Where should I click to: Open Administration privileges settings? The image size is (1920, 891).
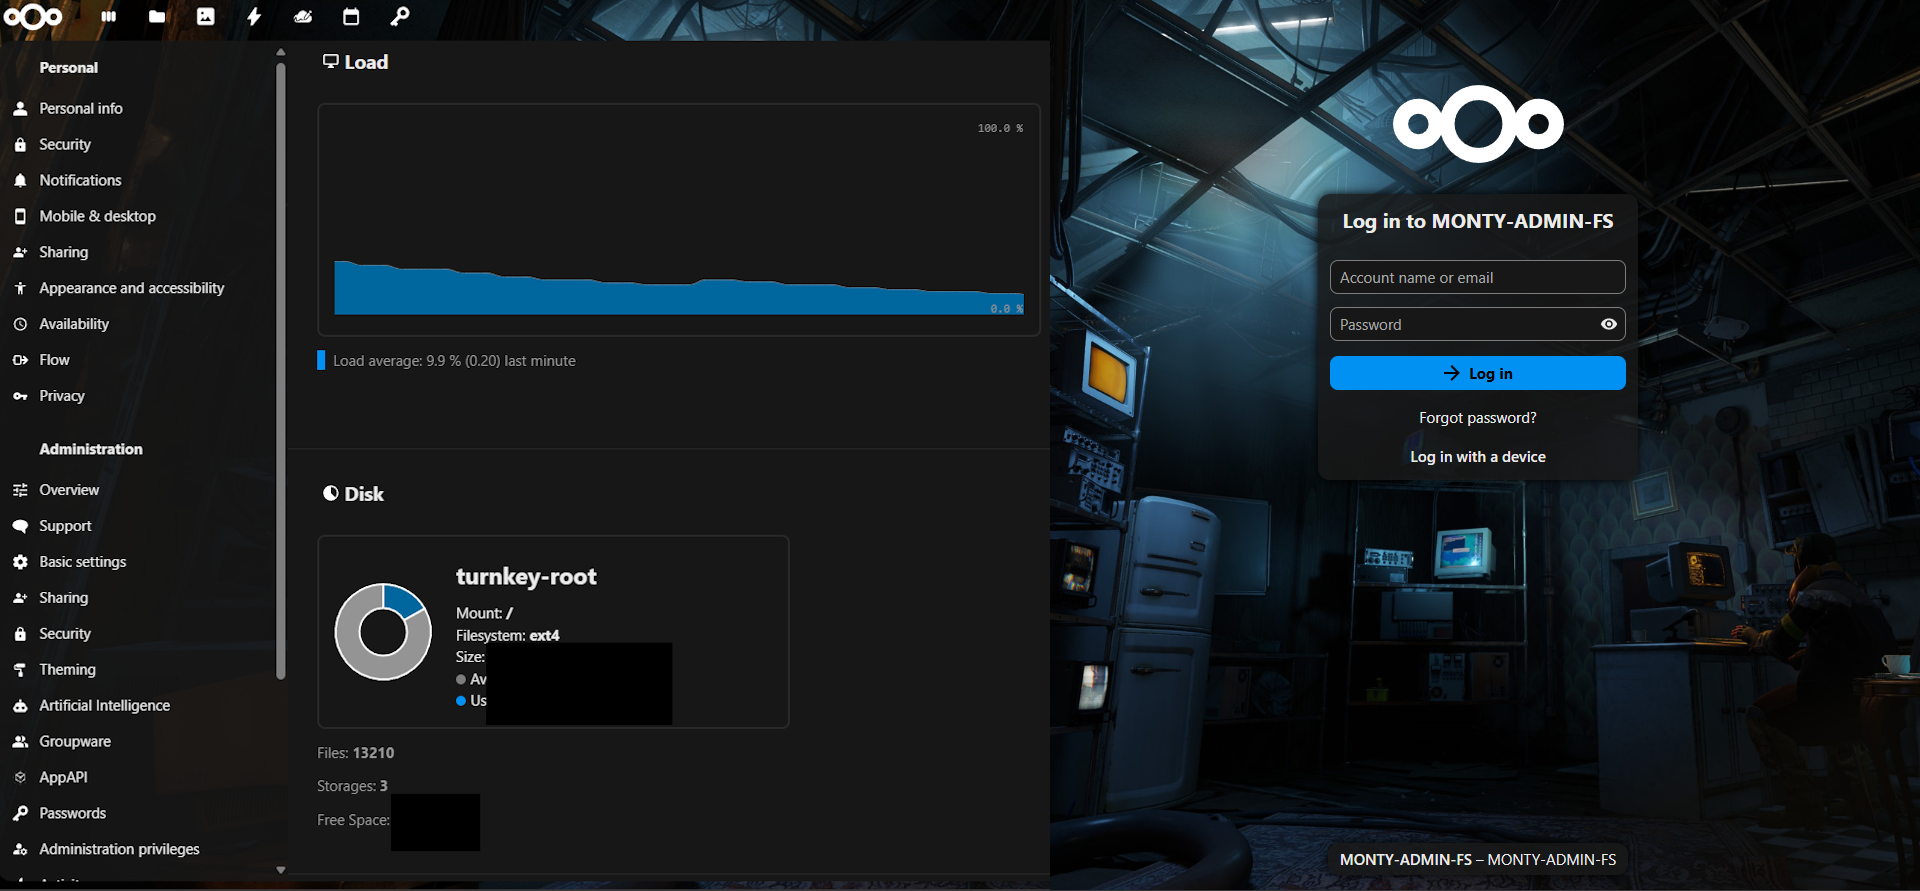(x=119, y=849)
